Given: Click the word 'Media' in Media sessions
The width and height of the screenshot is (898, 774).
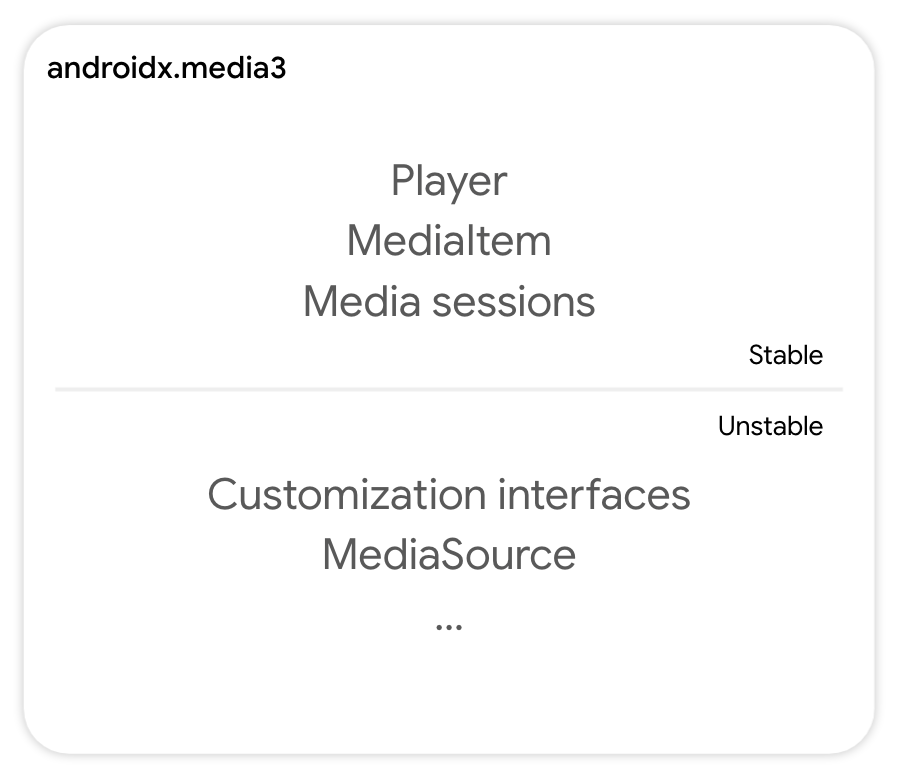Looking at the screenshot, I should click(362, 301).
